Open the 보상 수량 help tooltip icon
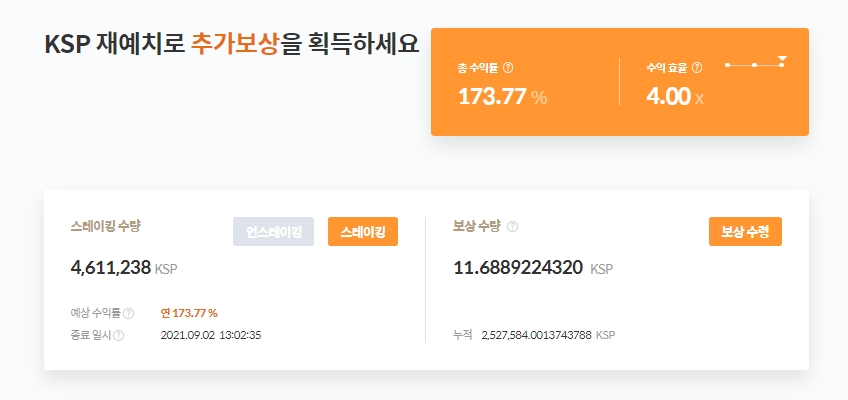Screen dimensions: 848x400 [x=513, y=227]
